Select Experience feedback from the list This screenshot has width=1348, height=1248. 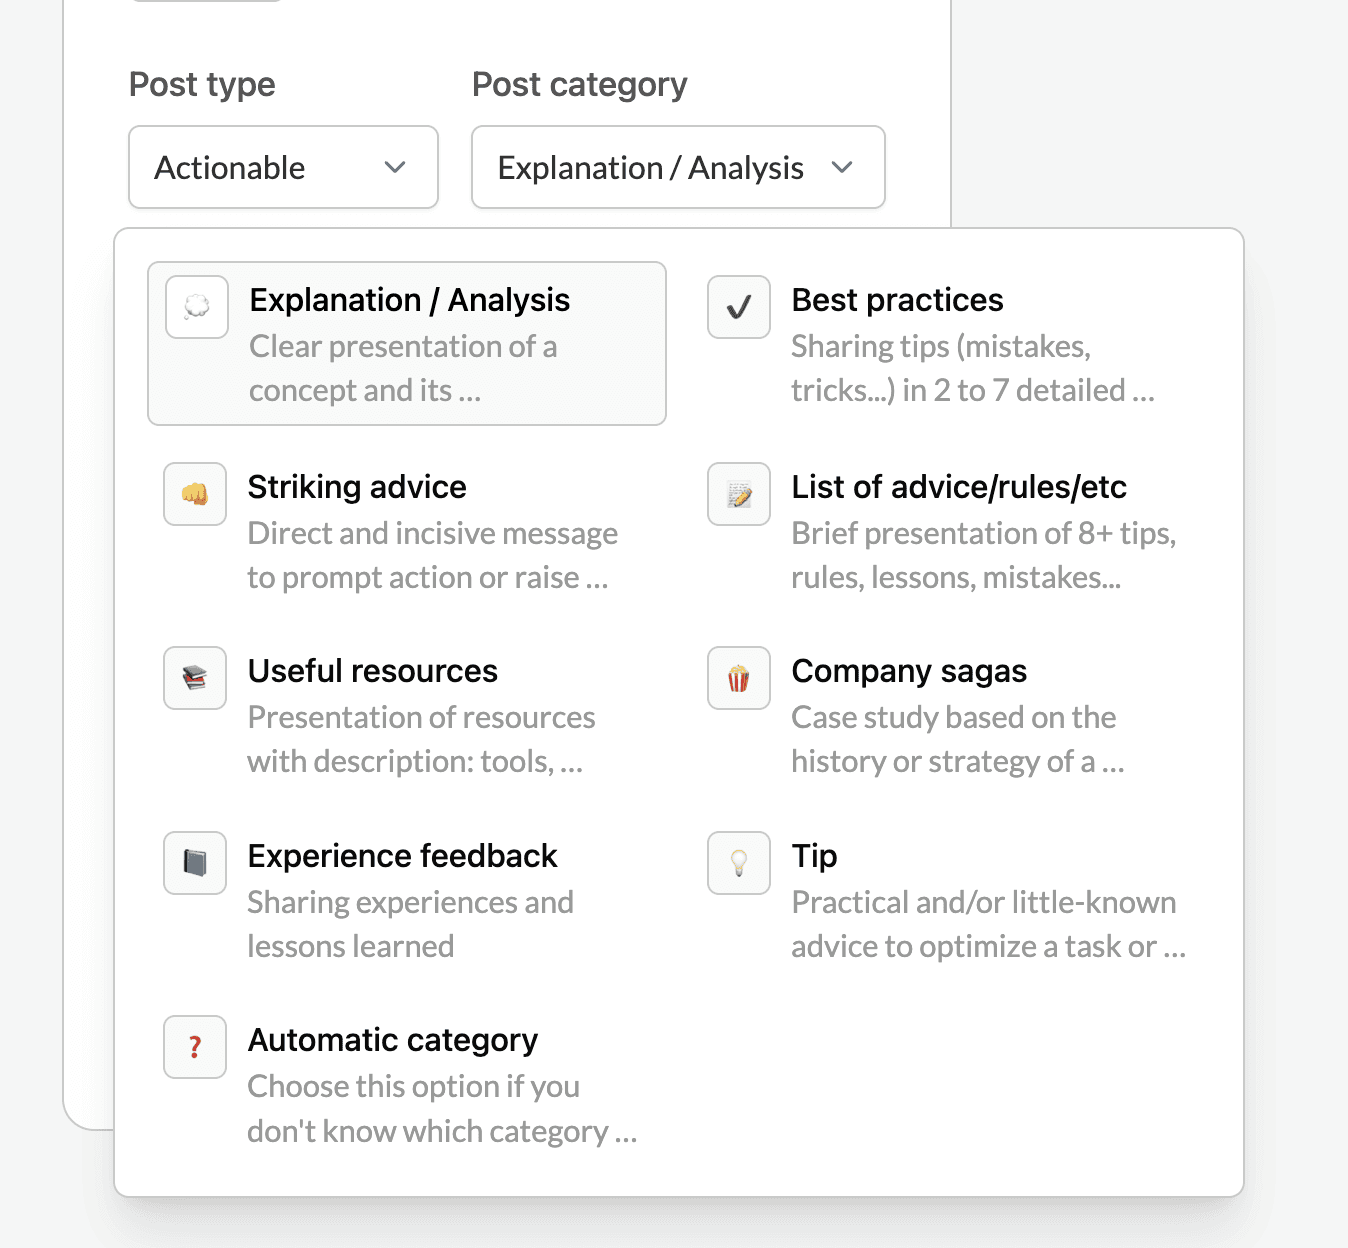(402, 856)
